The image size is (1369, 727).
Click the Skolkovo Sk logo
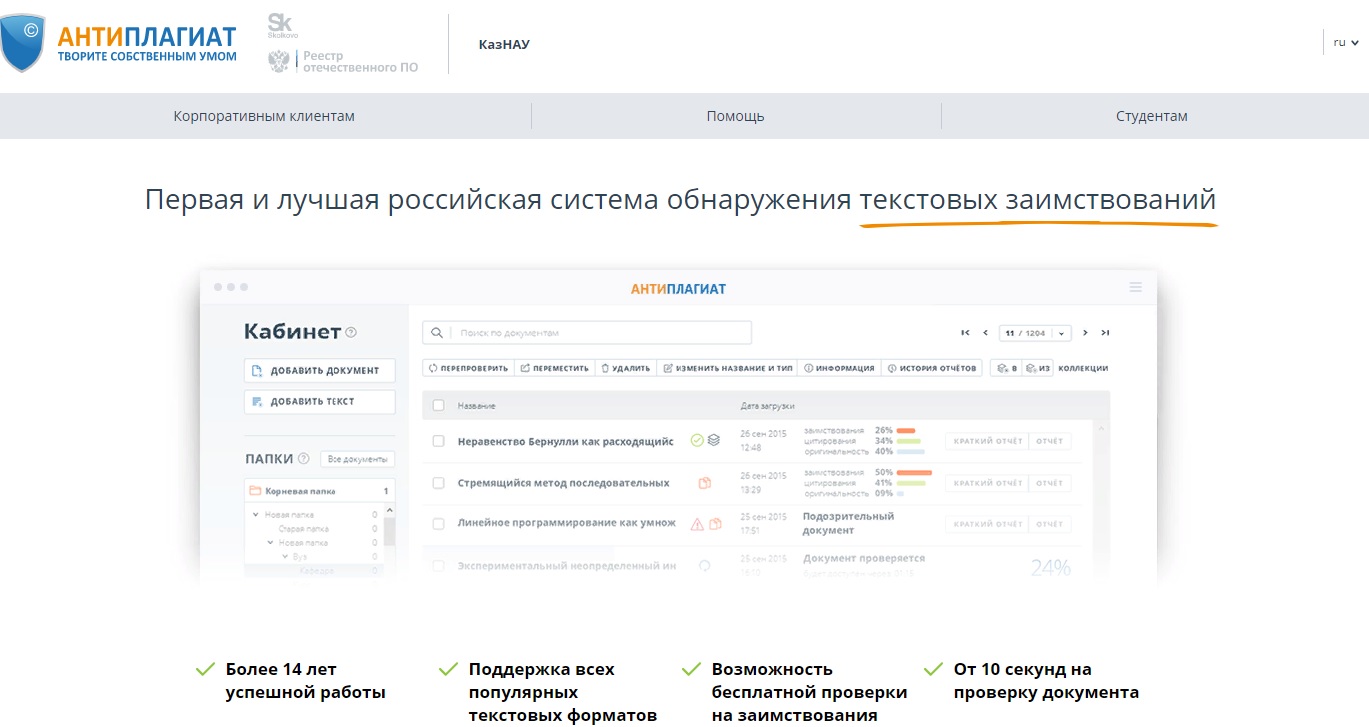click(x=282, y=26)
